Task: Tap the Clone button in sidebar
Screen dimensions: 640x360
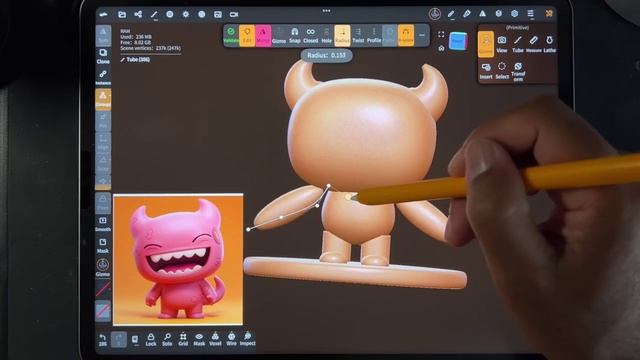Action: (103, 56)
